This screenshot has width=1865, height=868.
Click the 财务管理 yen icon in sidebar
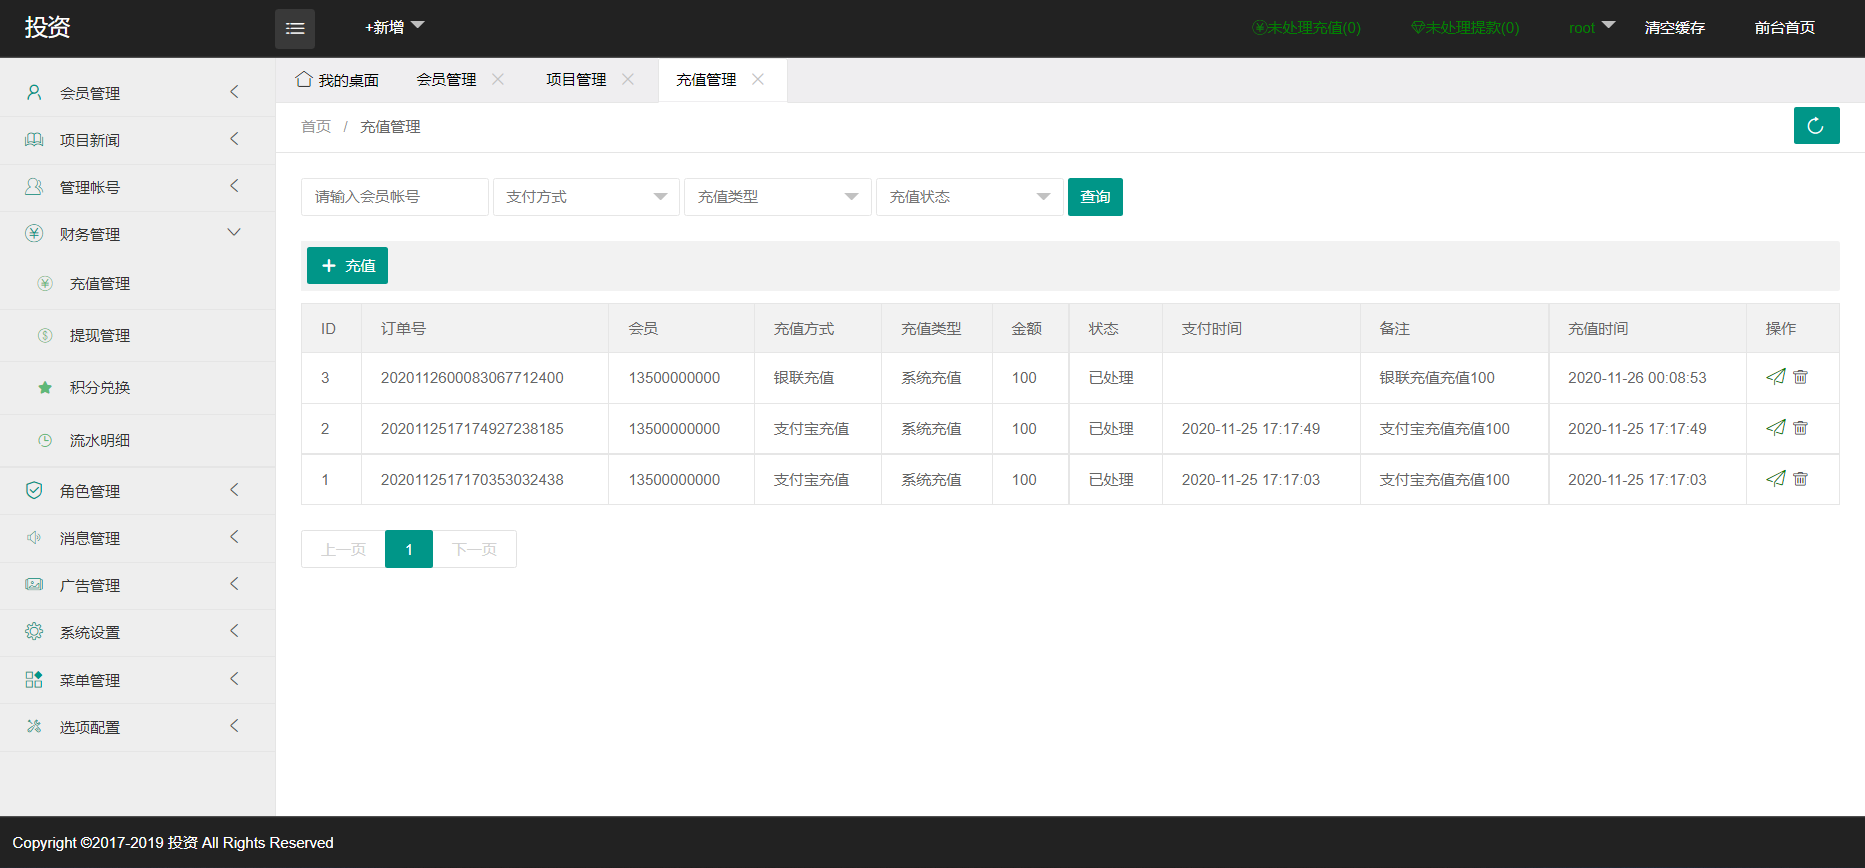(x=34, y=233)
